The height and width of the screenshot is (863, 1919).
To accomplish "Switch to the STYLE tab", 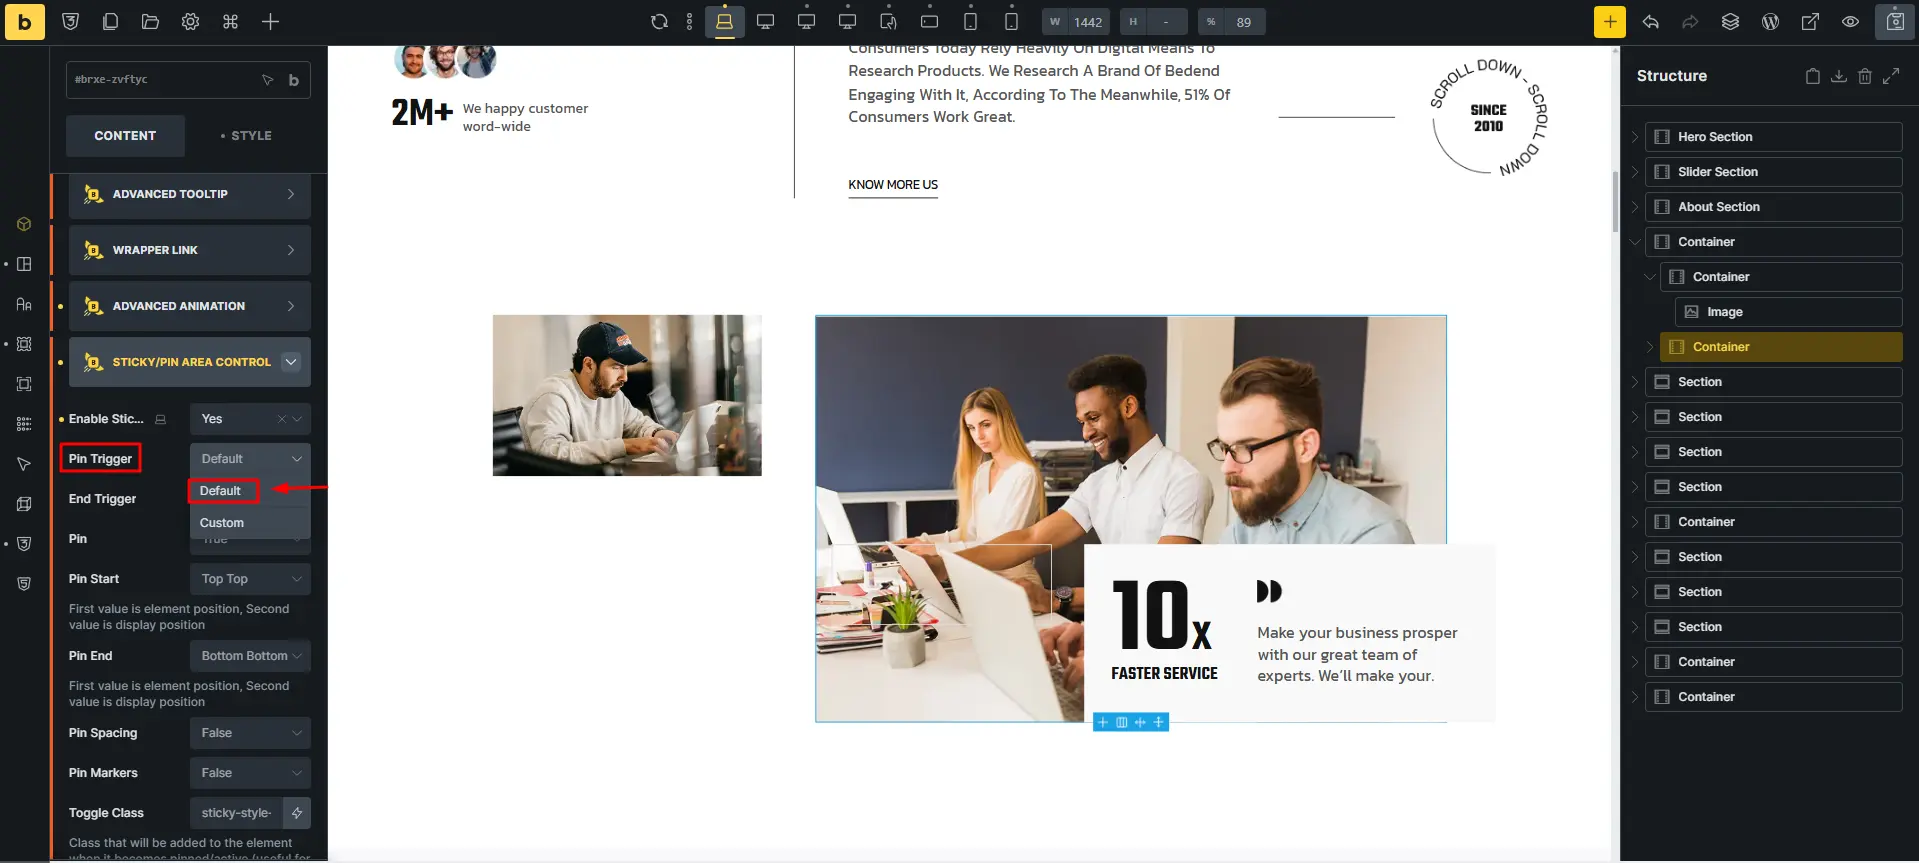I will point(246,136).
